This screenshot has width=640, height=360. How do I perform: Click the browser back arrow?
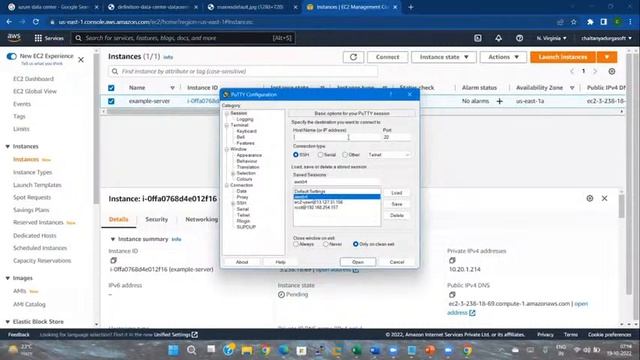point(9,22)
